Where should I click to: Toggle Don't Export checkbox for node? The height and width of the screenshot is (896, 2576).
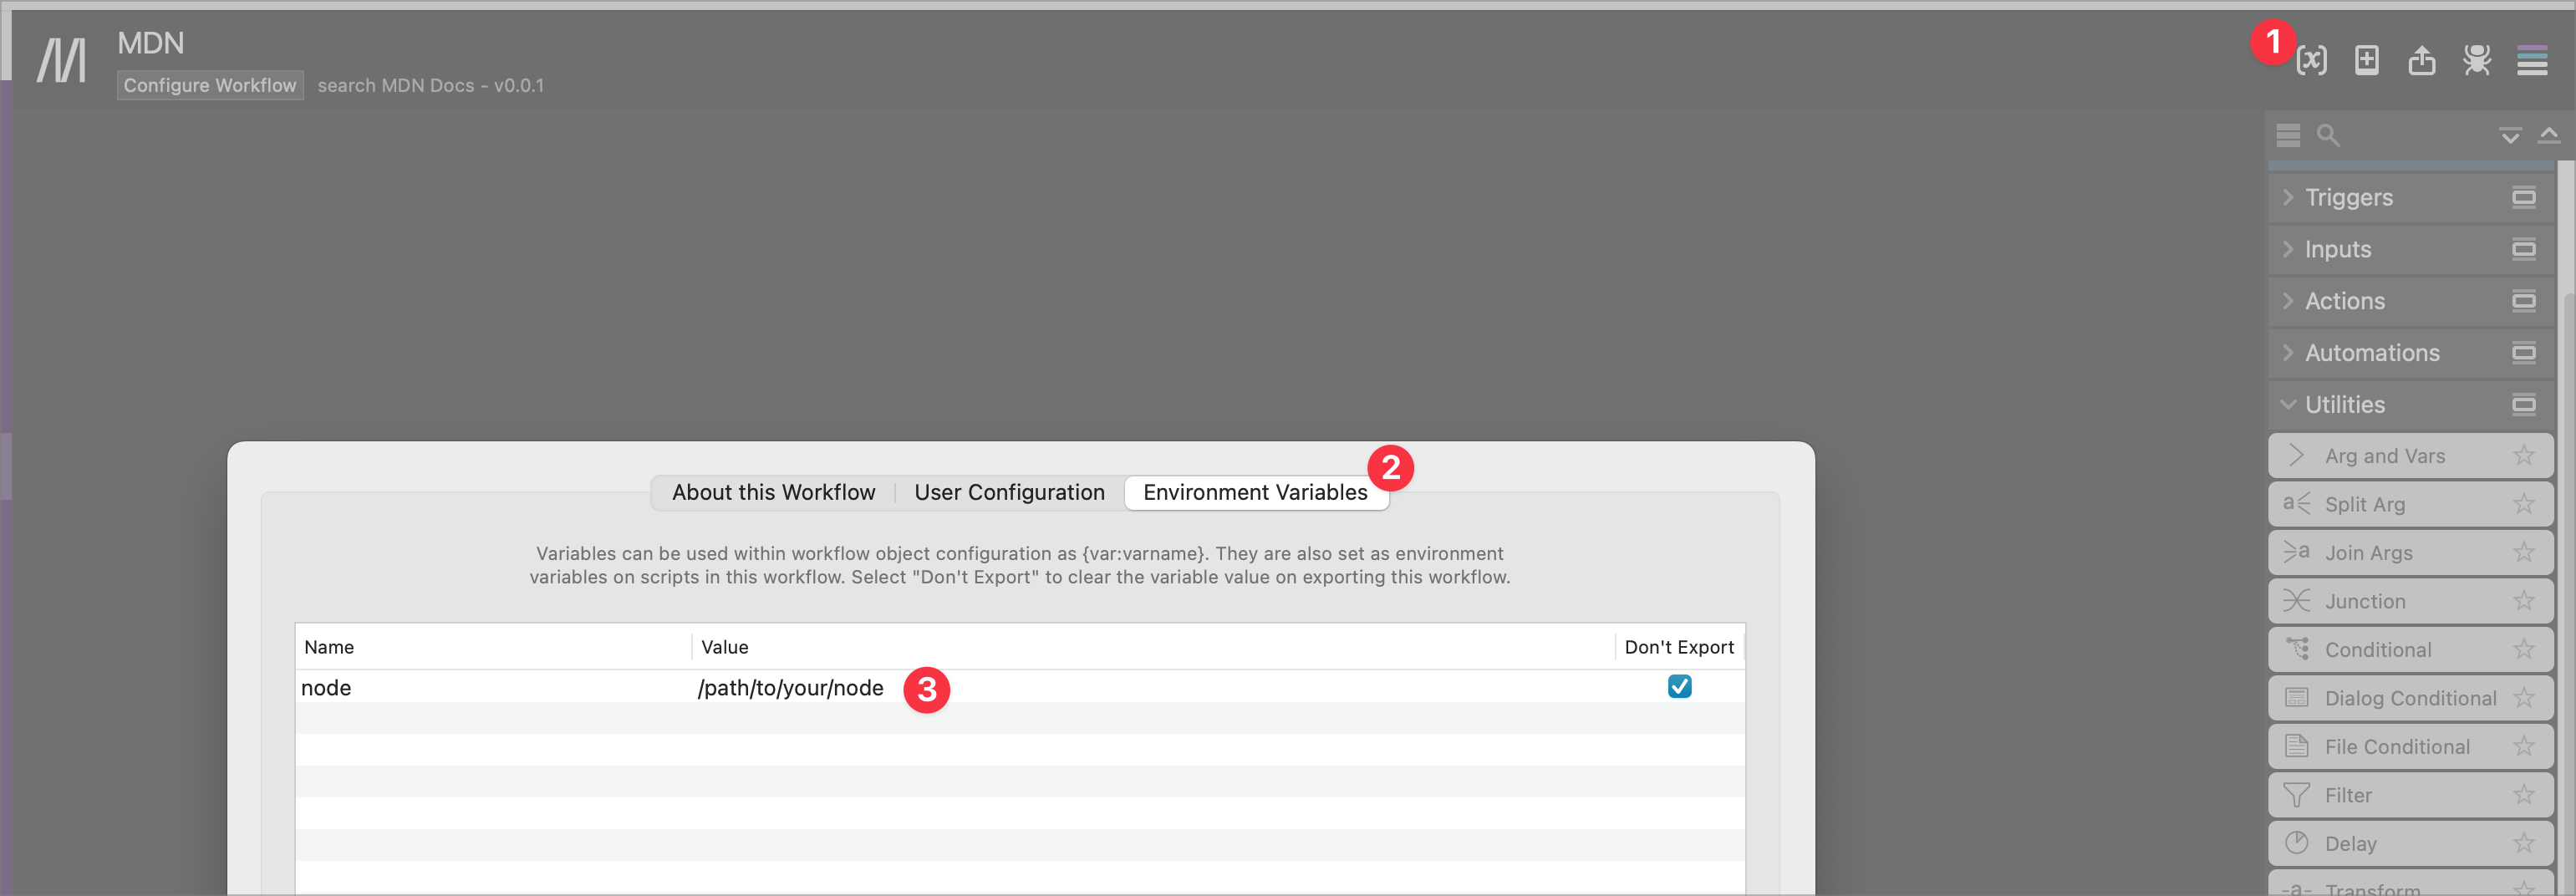(1679, 687)
